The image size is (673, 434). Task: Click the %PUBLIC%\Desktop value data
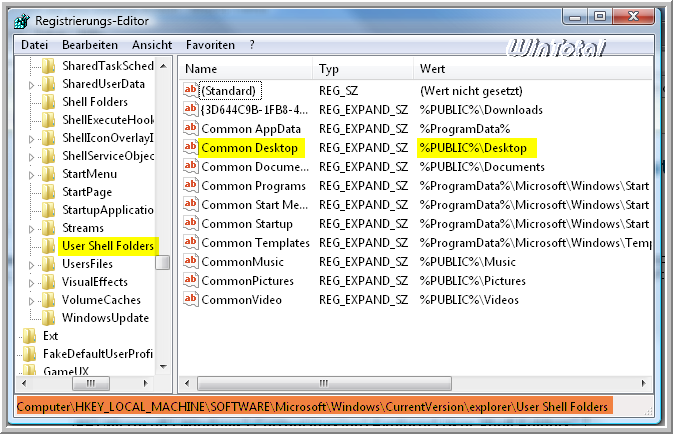point(473,148)
